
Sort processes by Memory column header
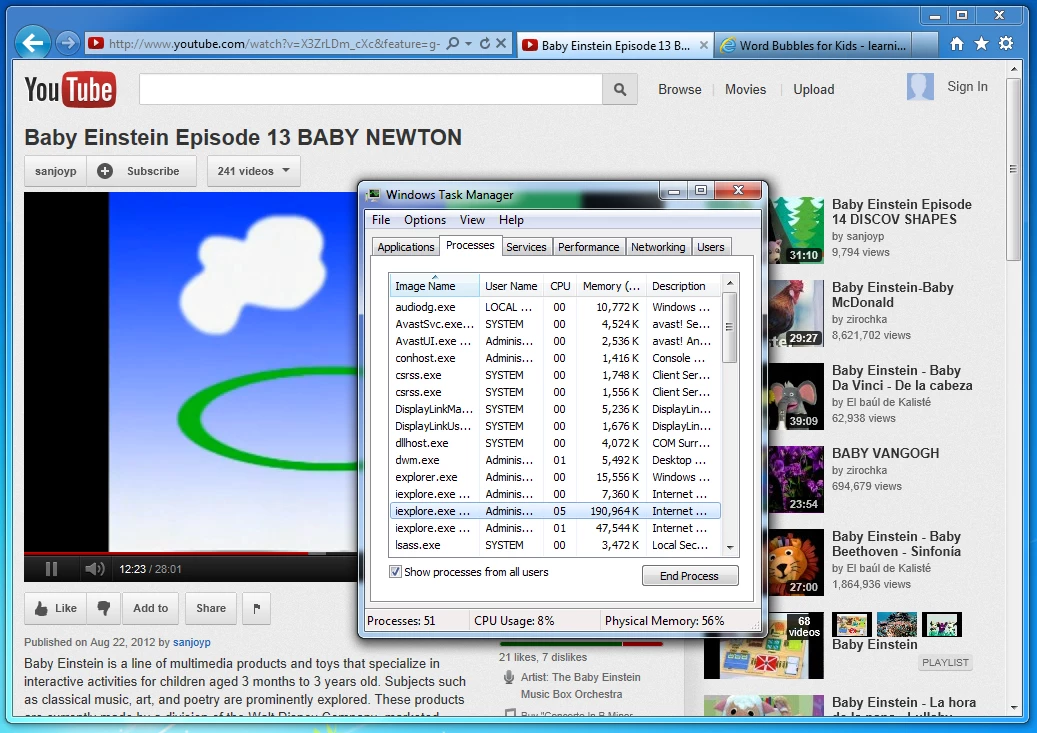(x=611, y=286)
